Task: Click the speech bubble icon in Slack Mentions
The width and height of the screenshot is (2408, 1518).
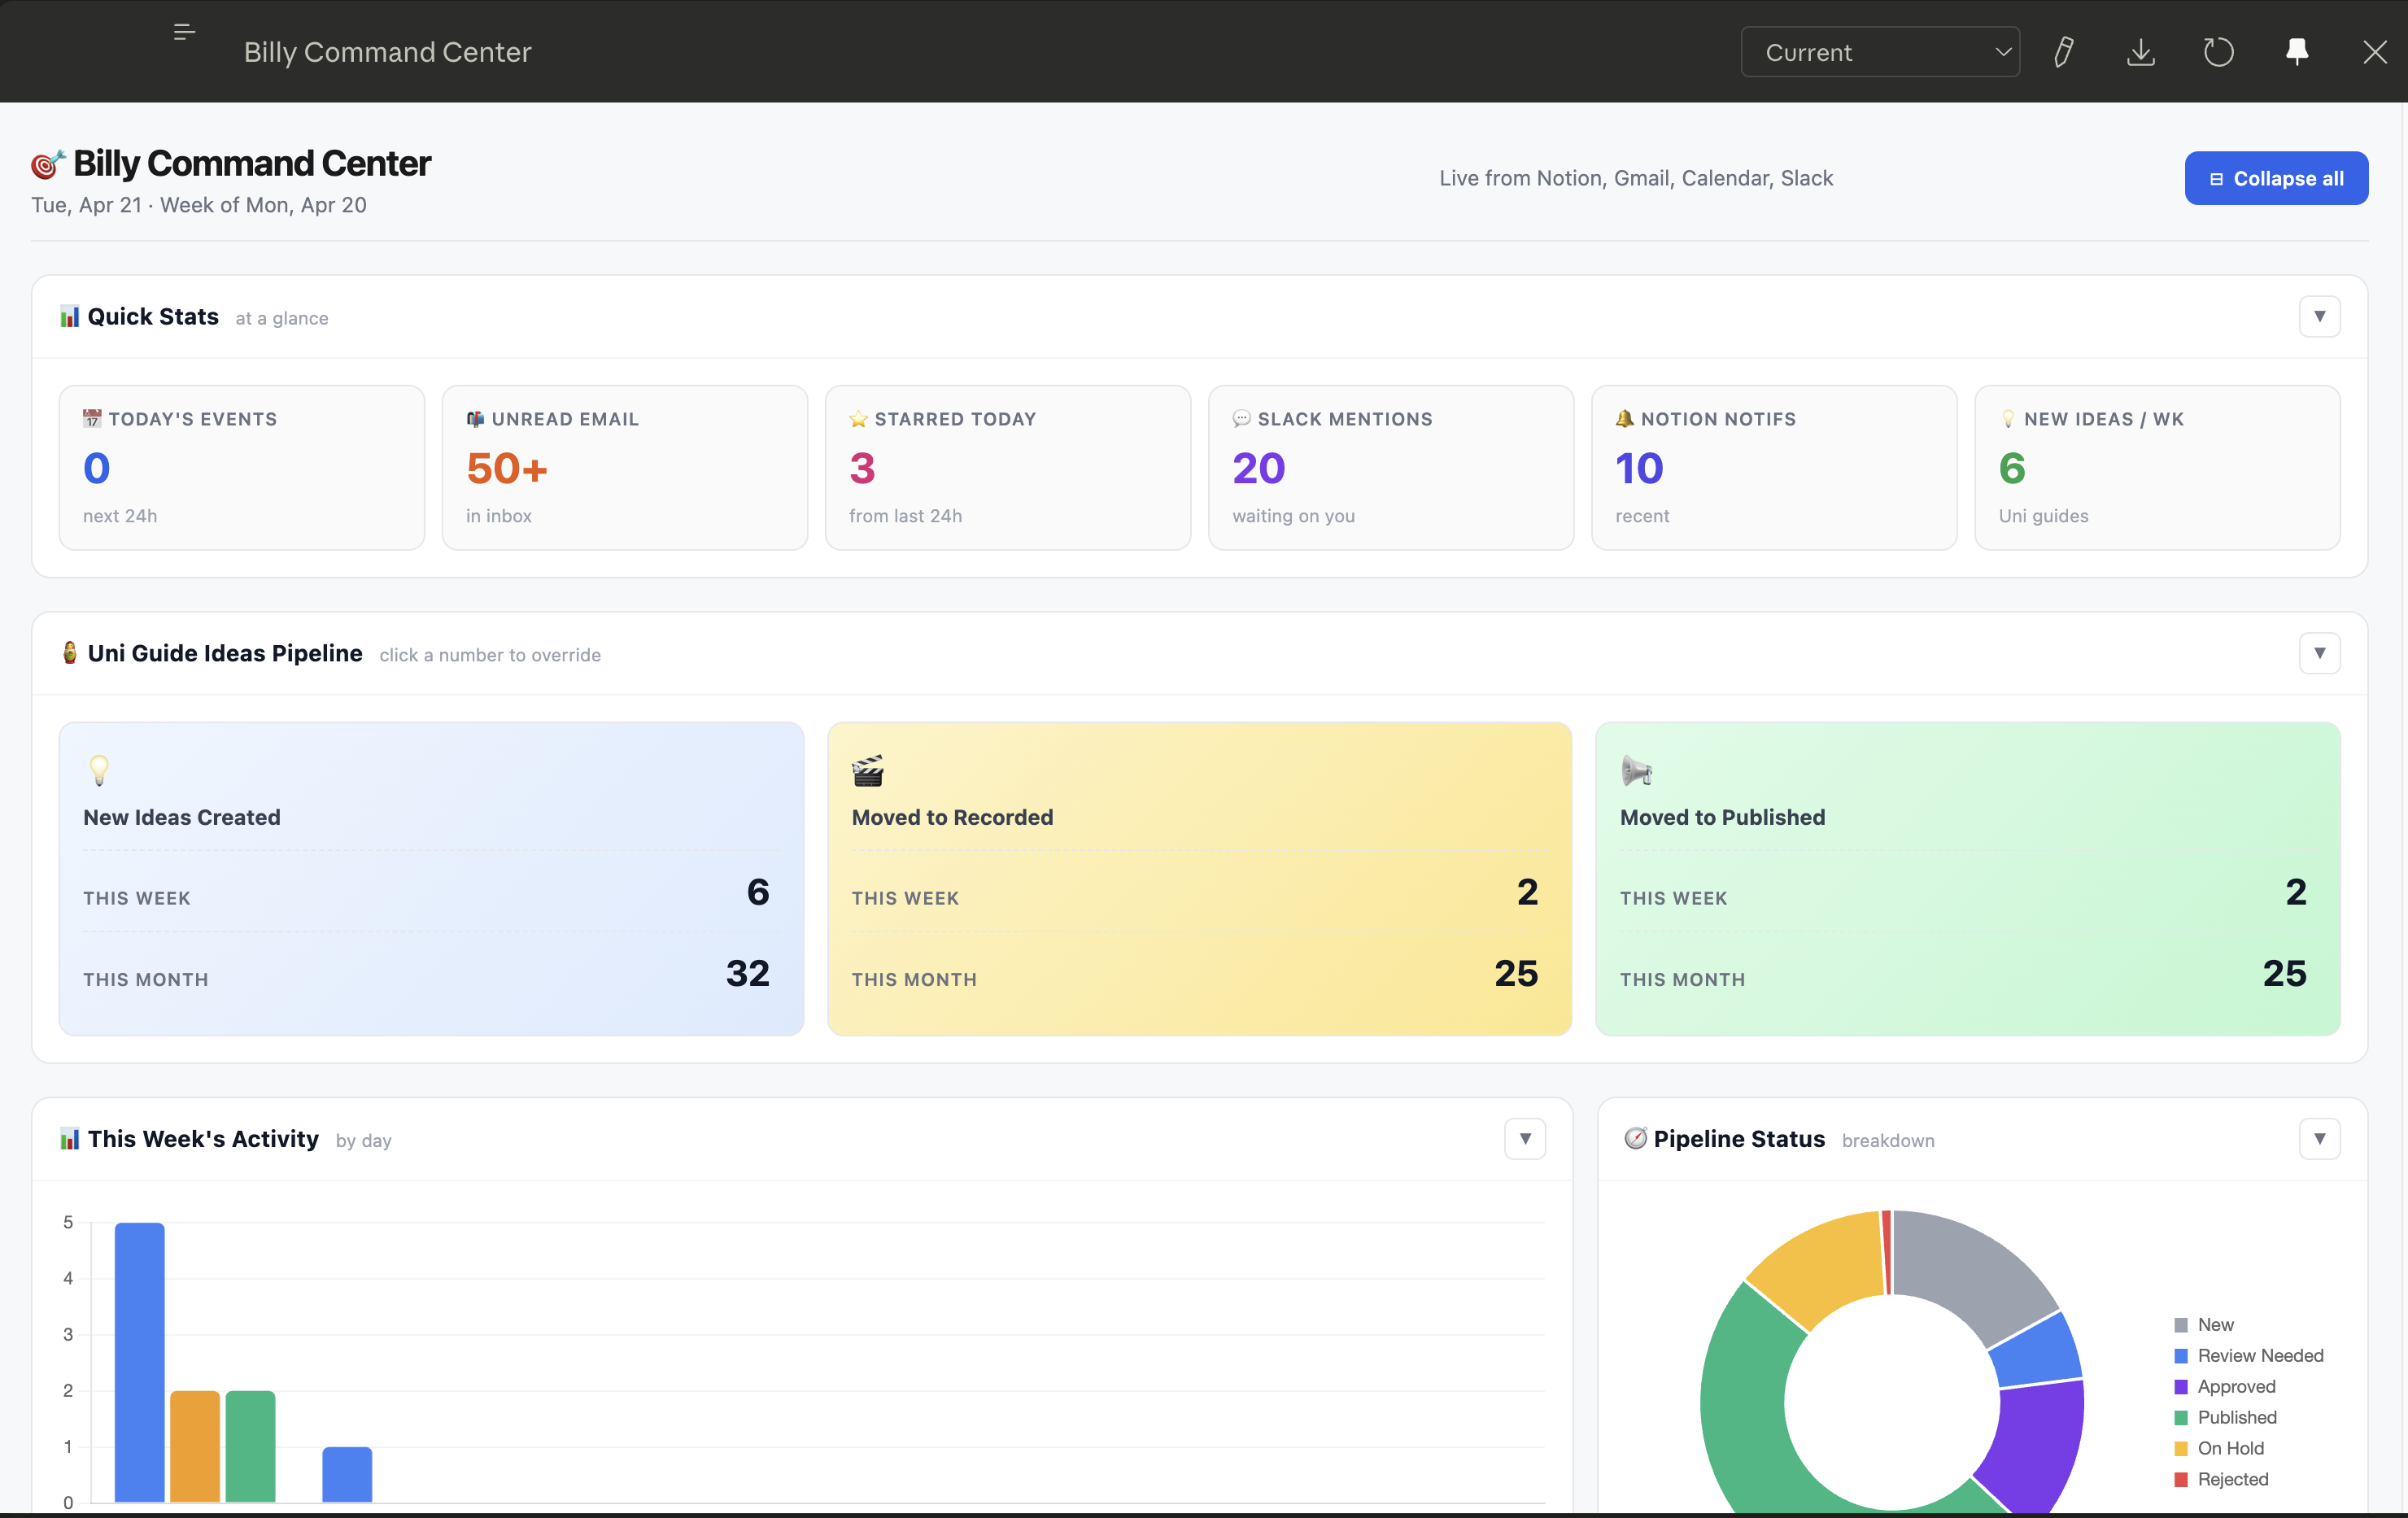Action: click(1241, 419)
